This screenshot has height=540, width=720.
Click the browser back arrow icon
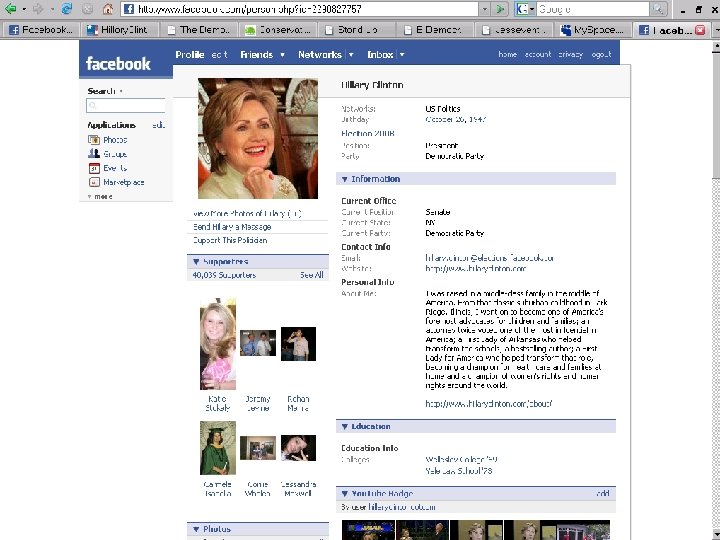[x=10, y=8]
